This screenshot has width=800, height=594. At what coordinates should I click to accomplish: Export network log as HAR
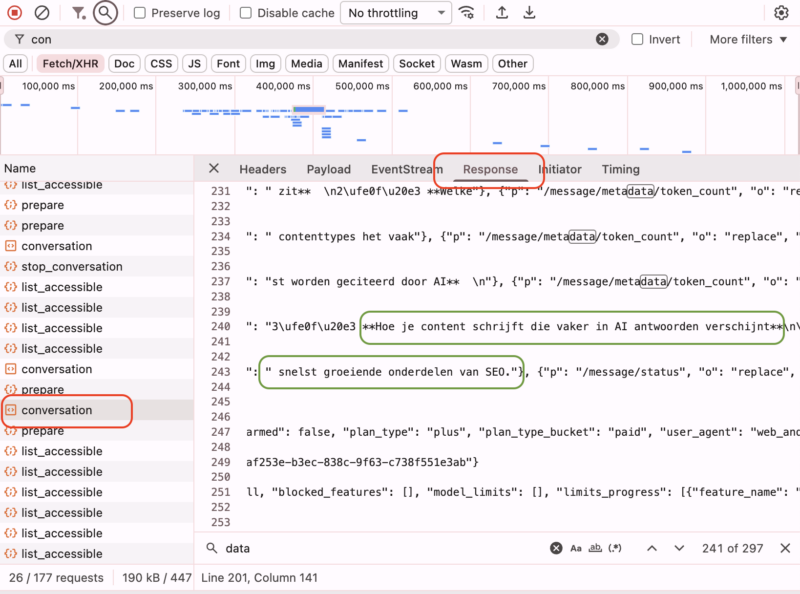[x=530, y=13]
